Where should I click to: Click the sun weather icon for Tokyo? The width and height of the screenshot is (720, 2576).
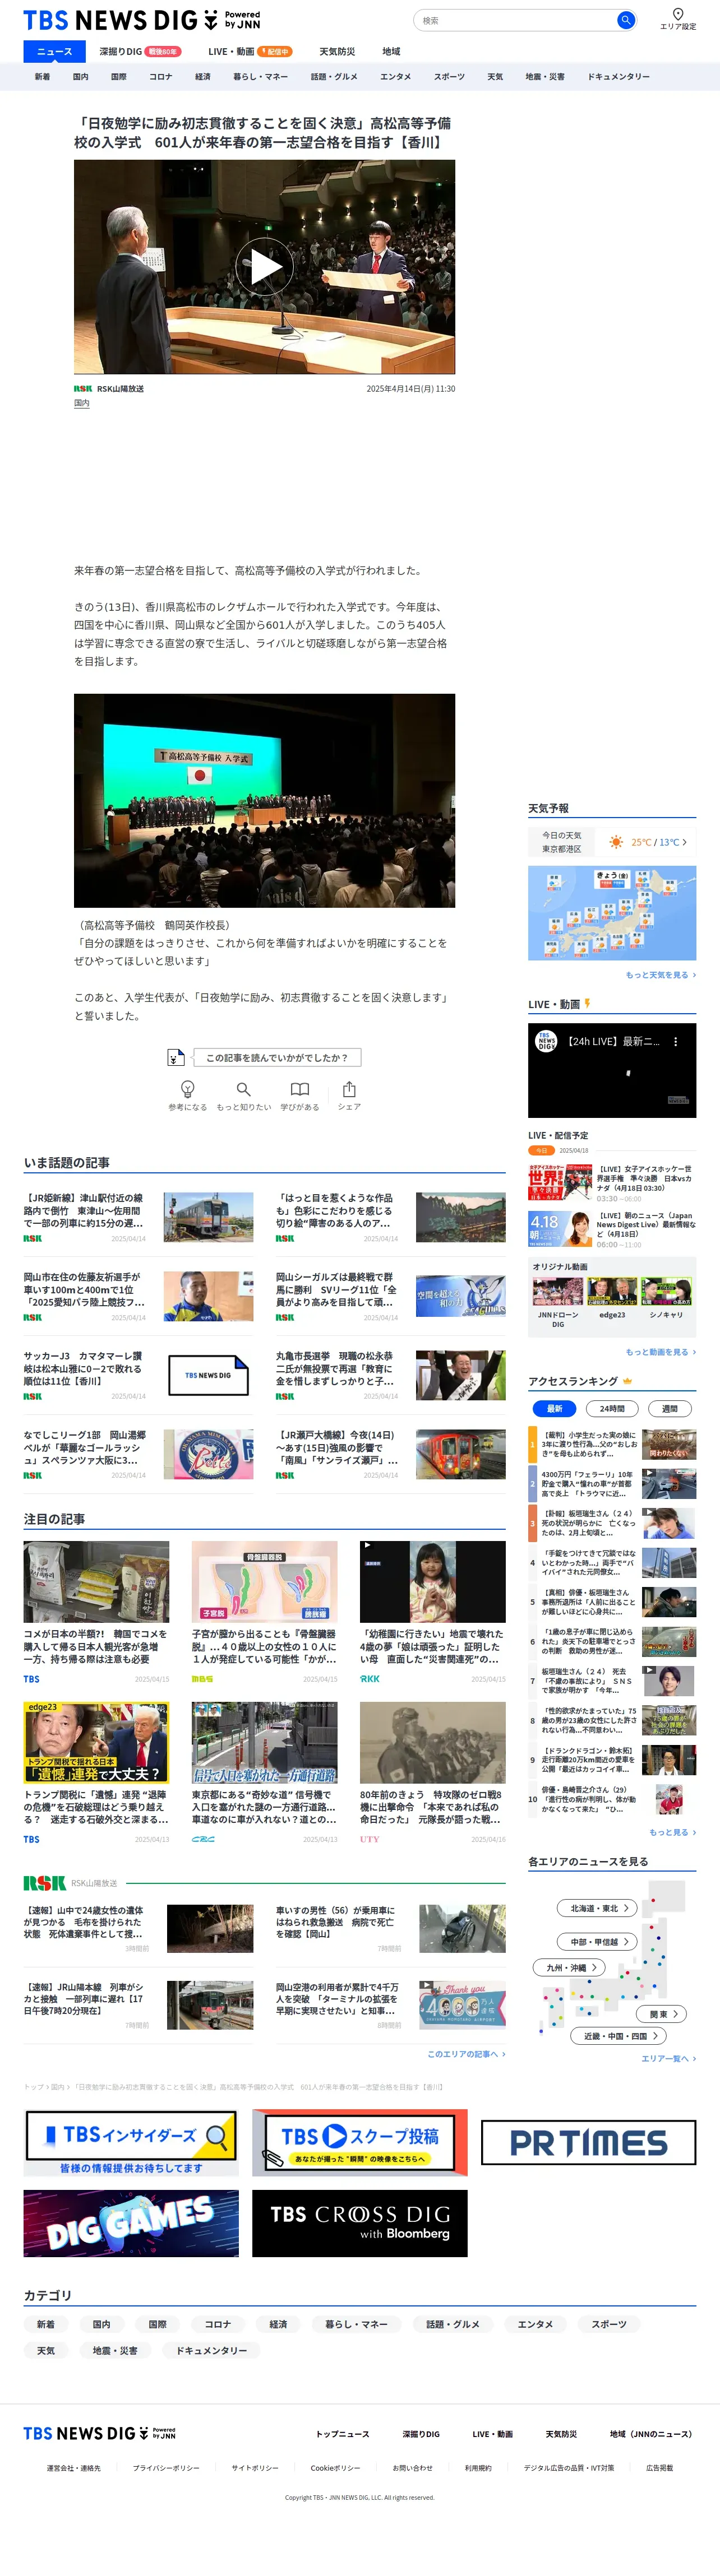pyautogui.click(x=616, y=842)
